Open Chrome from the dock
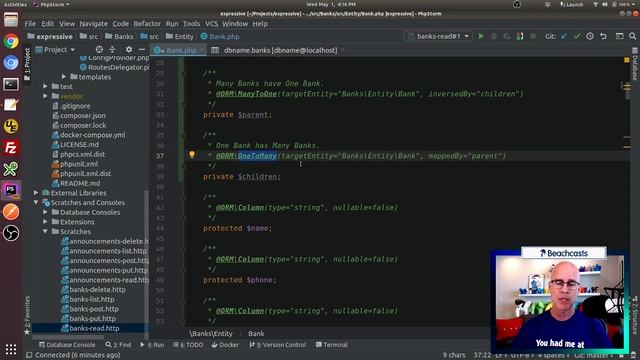This screenshot has height=360, width=640. click(11, 41)
